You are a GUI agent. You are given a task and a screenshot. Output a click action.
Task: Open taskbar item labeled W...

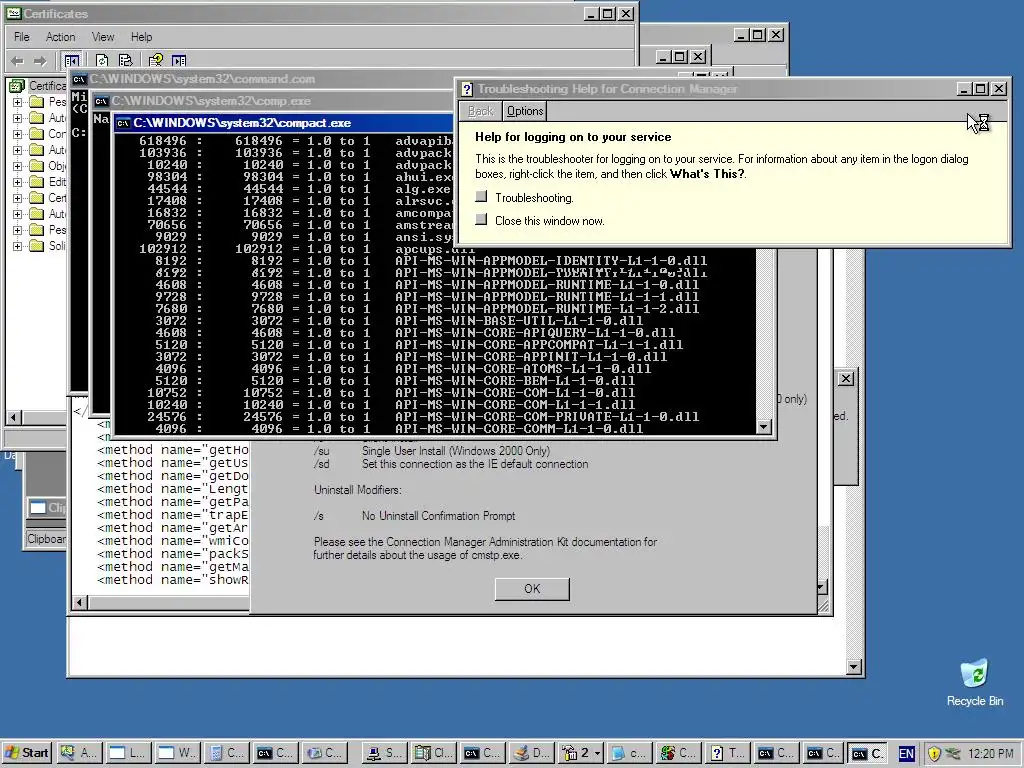[x=178, y=753]
